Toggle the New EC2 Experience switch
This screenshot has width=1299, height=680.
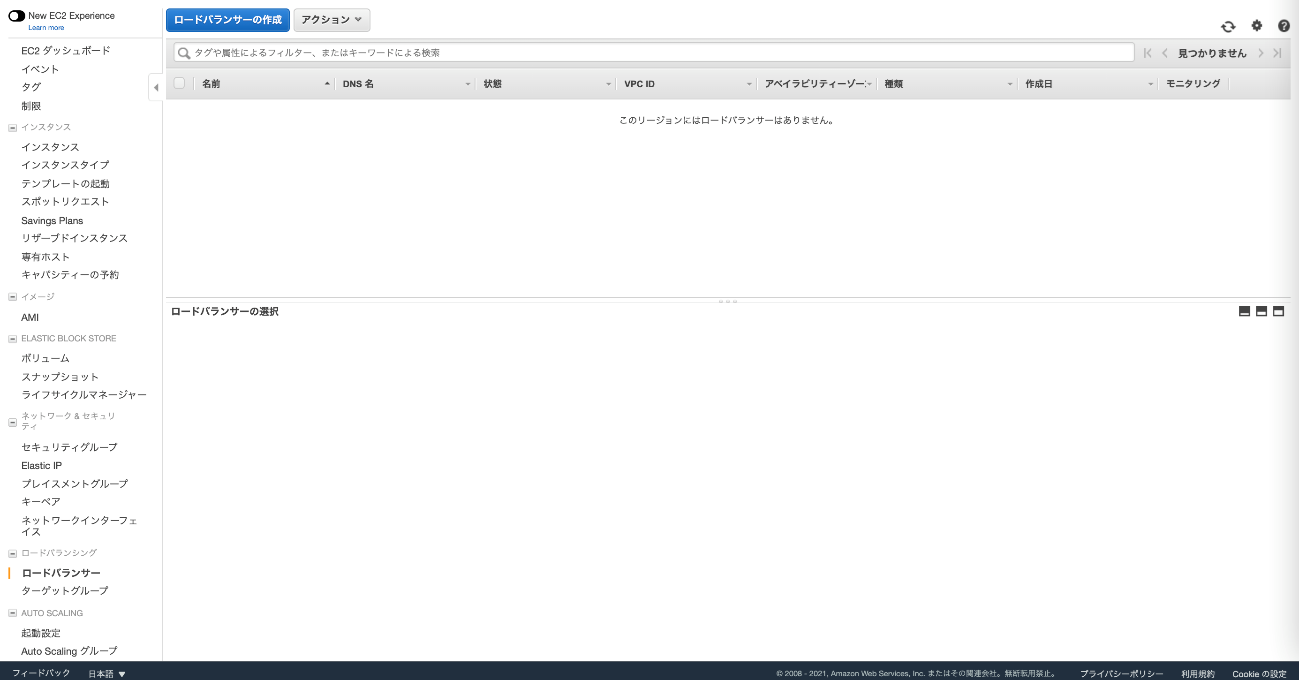coord(17,16)
